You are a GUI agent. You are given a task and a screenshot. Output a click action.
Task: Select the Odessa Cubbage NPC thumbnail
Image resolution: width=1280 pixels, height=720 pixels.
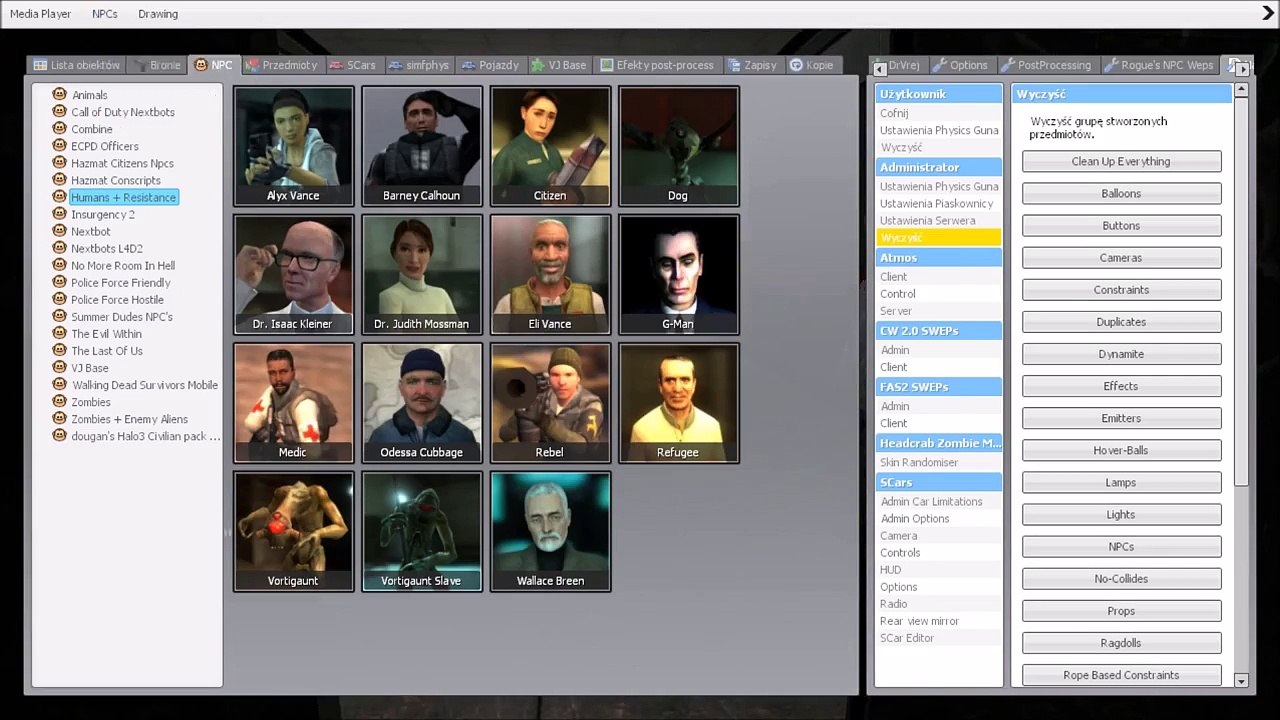pos(421,403)
